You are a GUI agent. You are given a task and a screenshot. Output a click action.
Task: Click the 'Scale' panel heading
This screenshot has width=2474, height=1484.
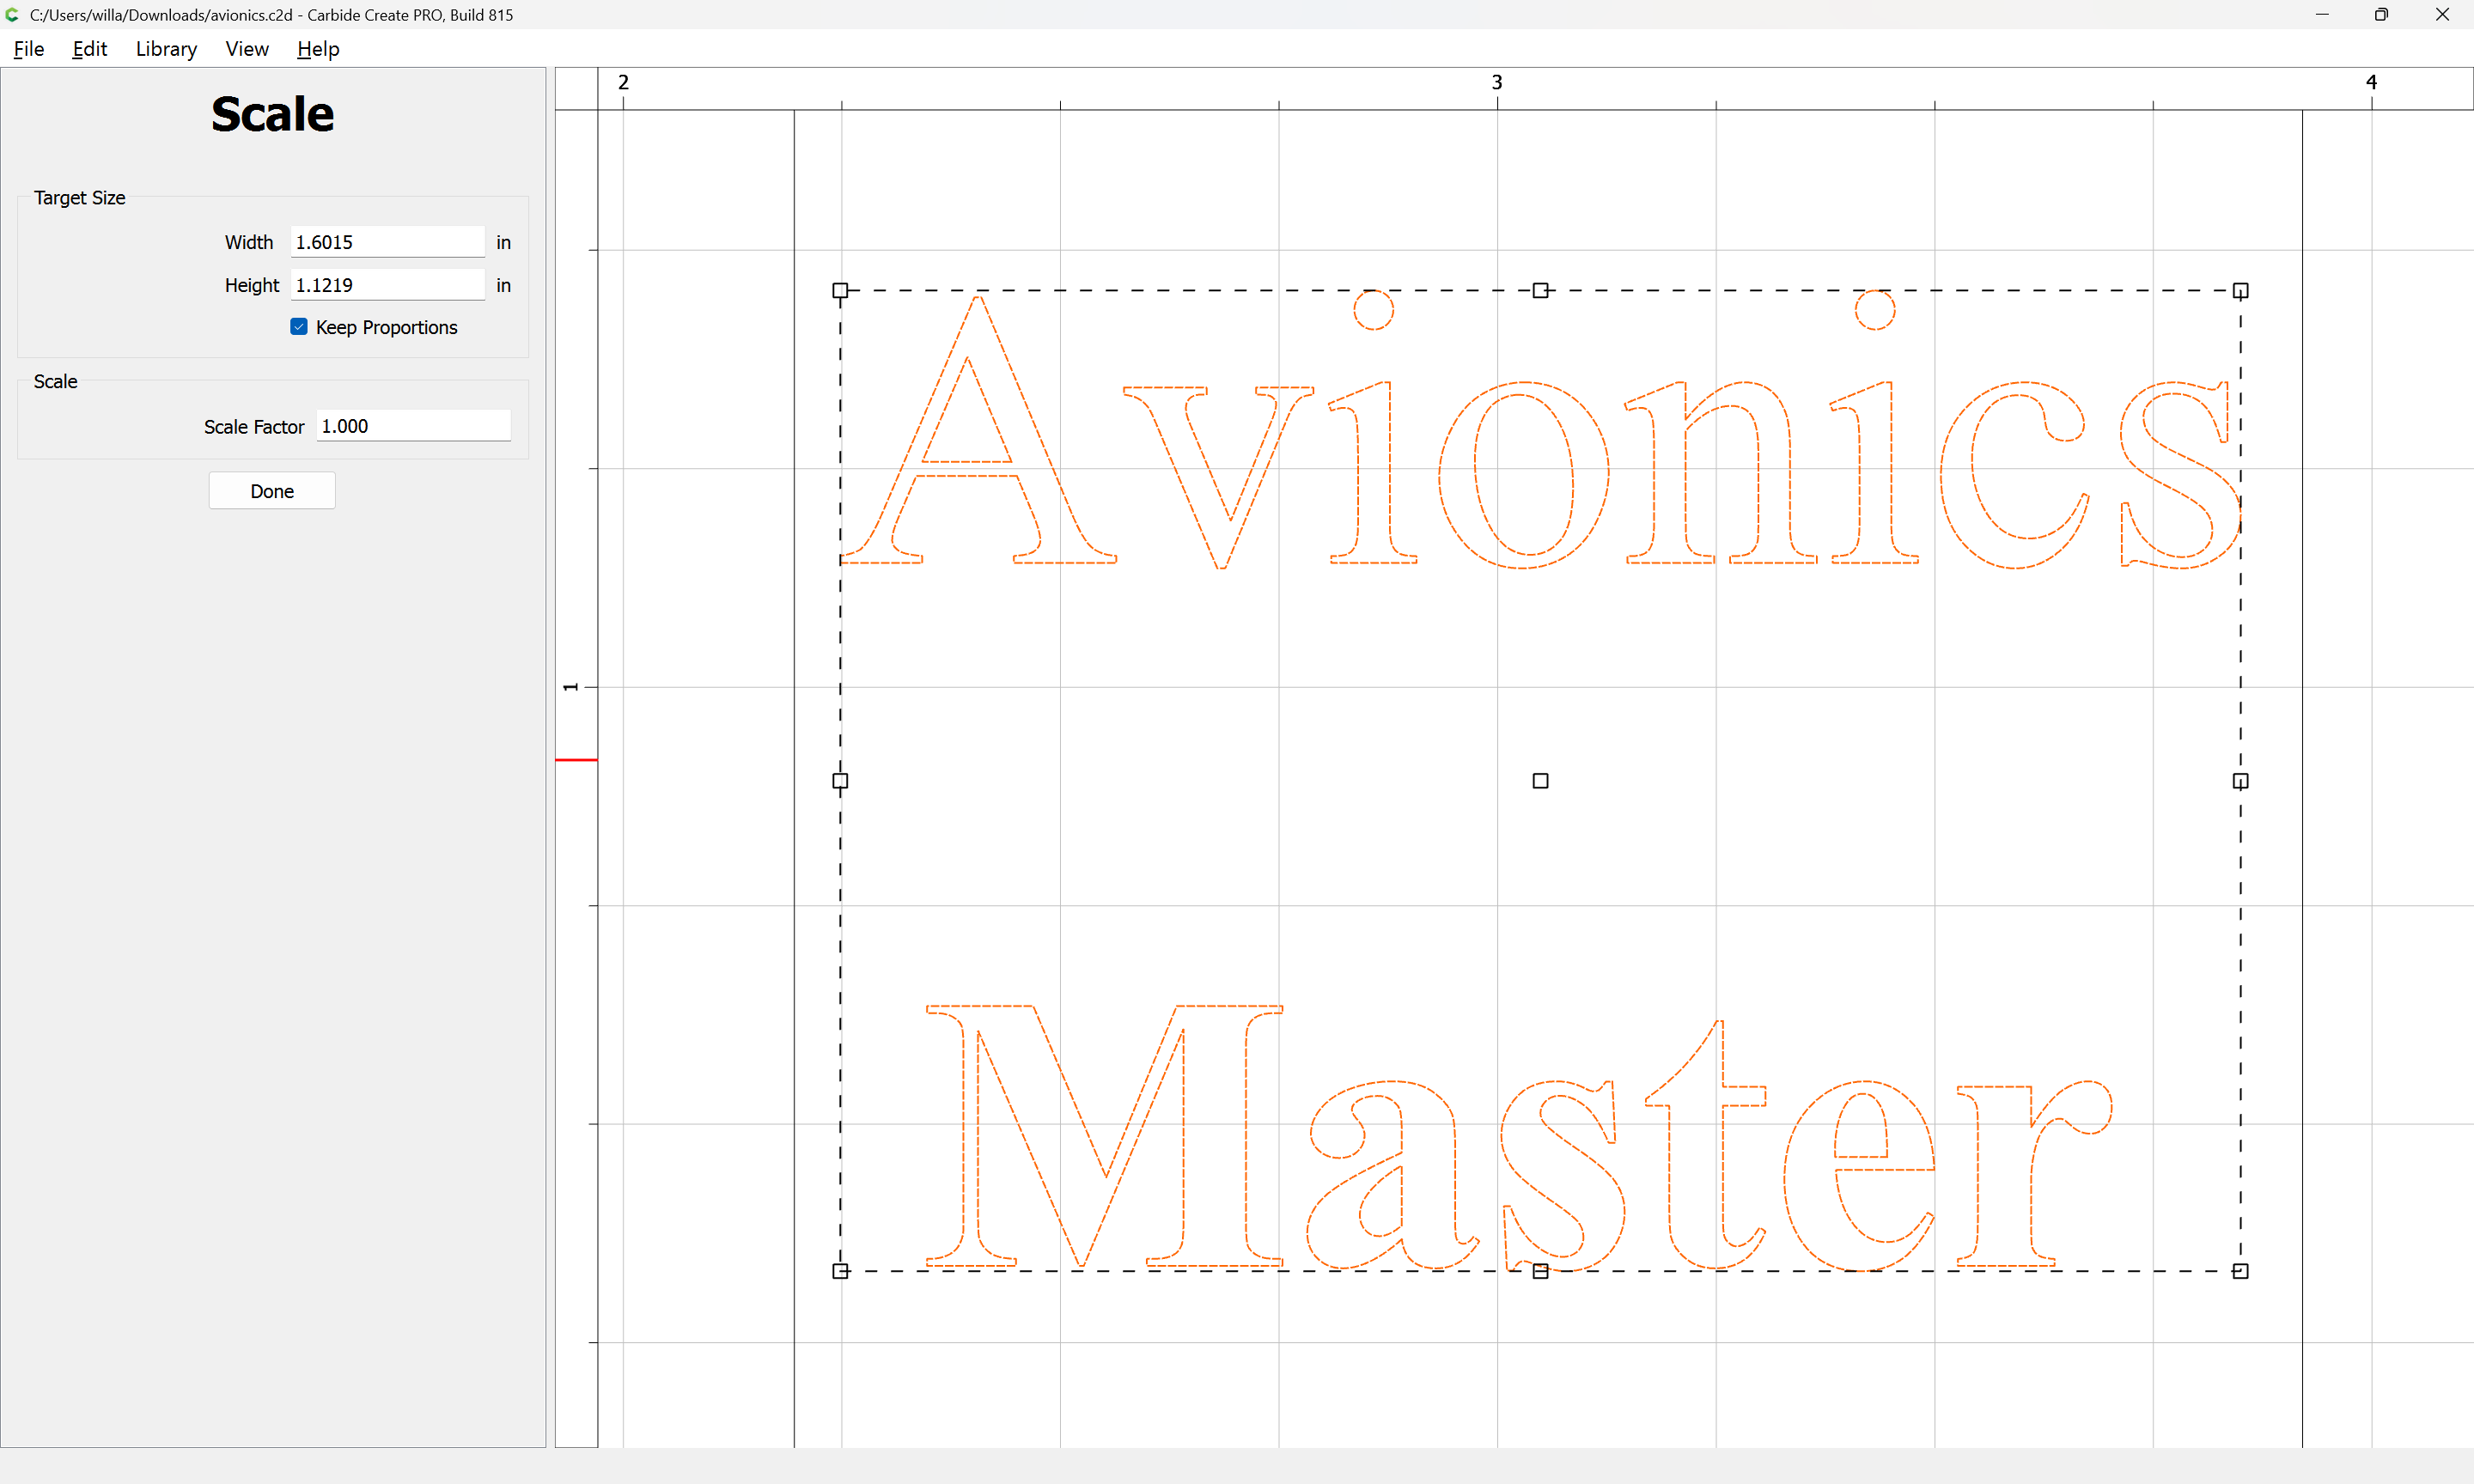tap(272, 114)
